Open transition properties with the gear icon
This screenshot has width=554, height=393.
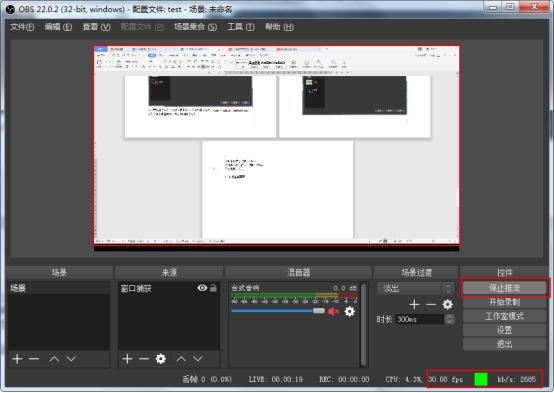click(x=448, y=304)
